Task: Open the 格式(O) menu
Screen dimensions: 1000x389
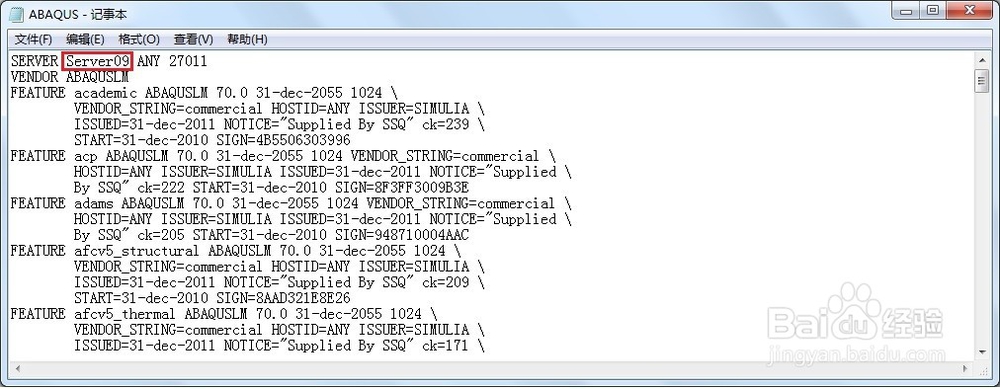Action: 139,40
